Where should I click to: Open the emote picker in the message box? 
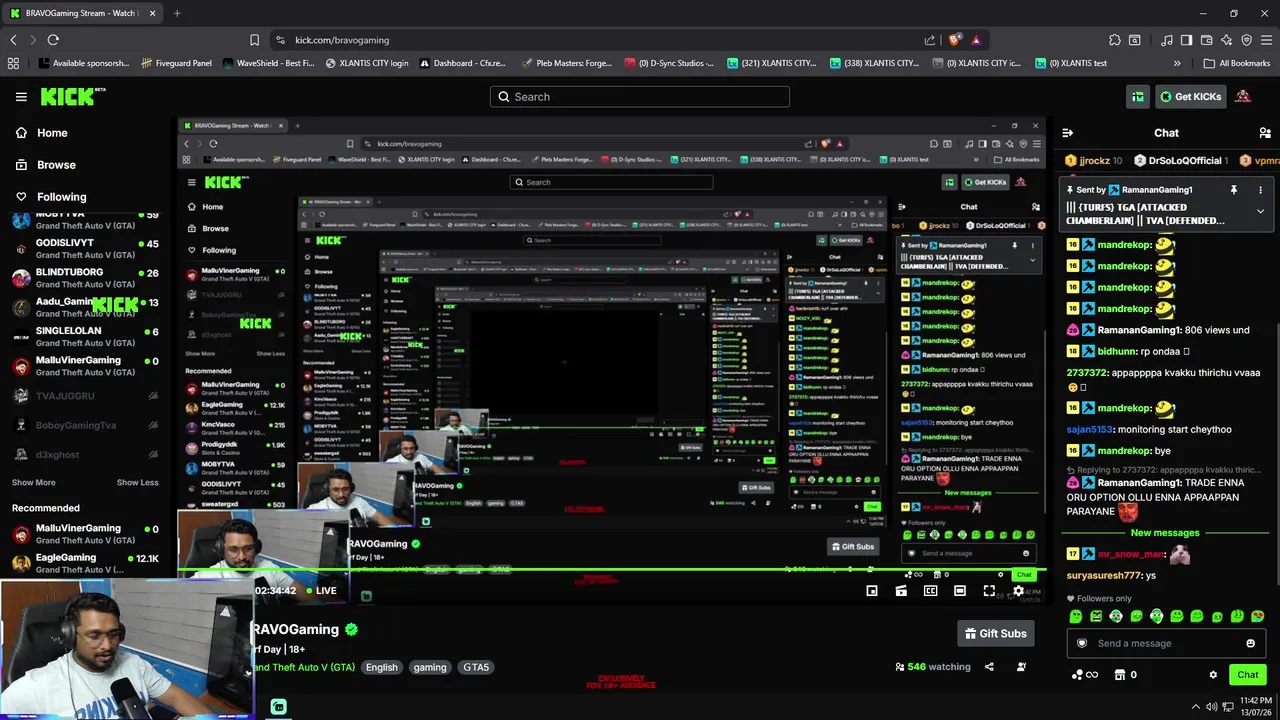(x=1250, y=643)
